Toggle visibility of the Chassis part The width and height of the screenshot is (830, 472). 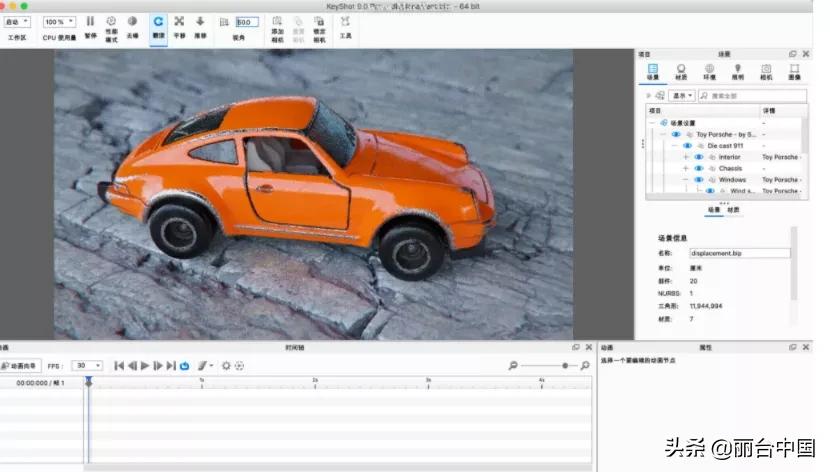698,168
